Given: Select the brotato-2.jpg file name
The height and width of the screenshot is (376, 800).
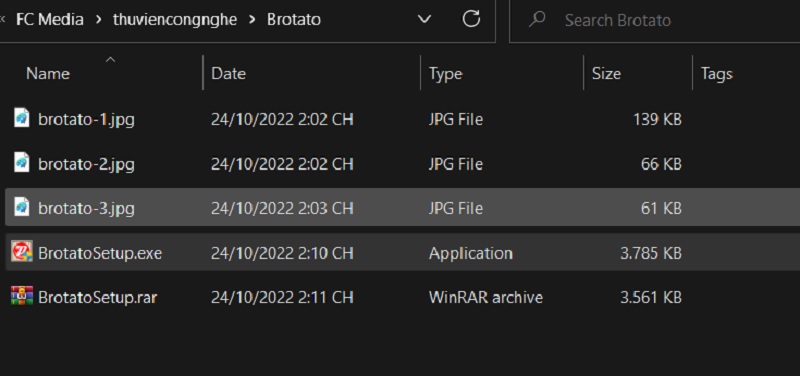Looking at the screenshot, I should click(x=86, y=163).
